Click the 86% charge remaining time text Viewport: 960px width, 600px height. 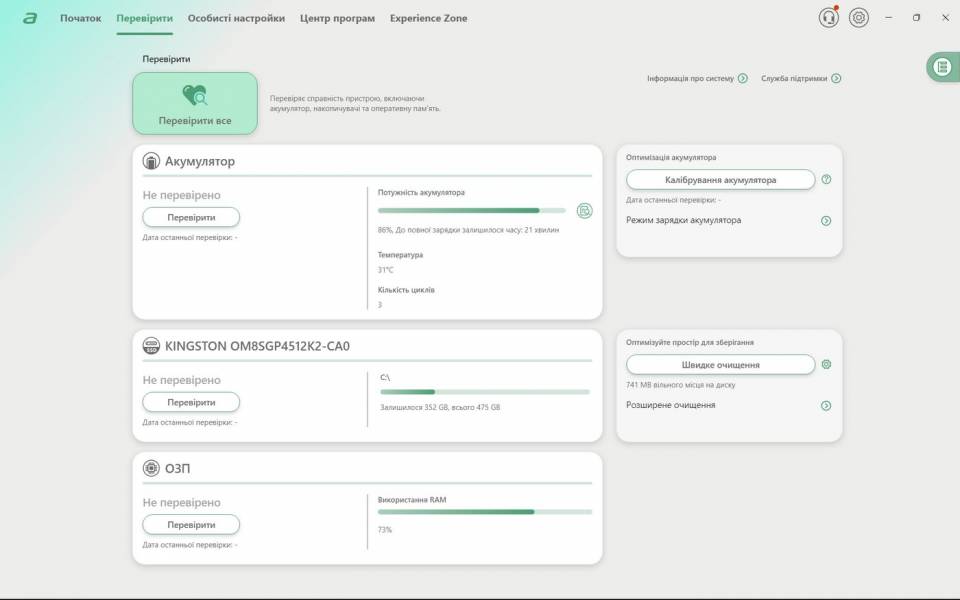click(x=468, y=230)
